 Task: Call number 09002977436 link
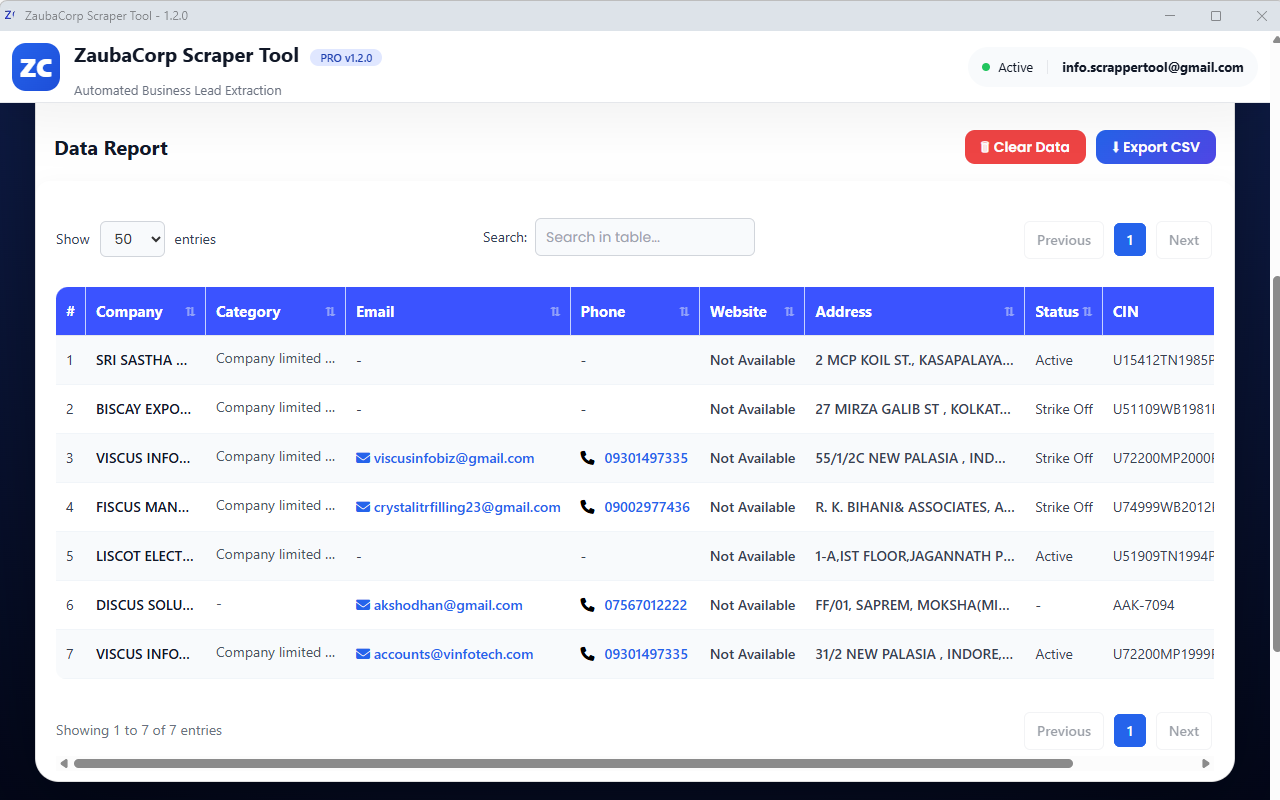tap(647, 507)
